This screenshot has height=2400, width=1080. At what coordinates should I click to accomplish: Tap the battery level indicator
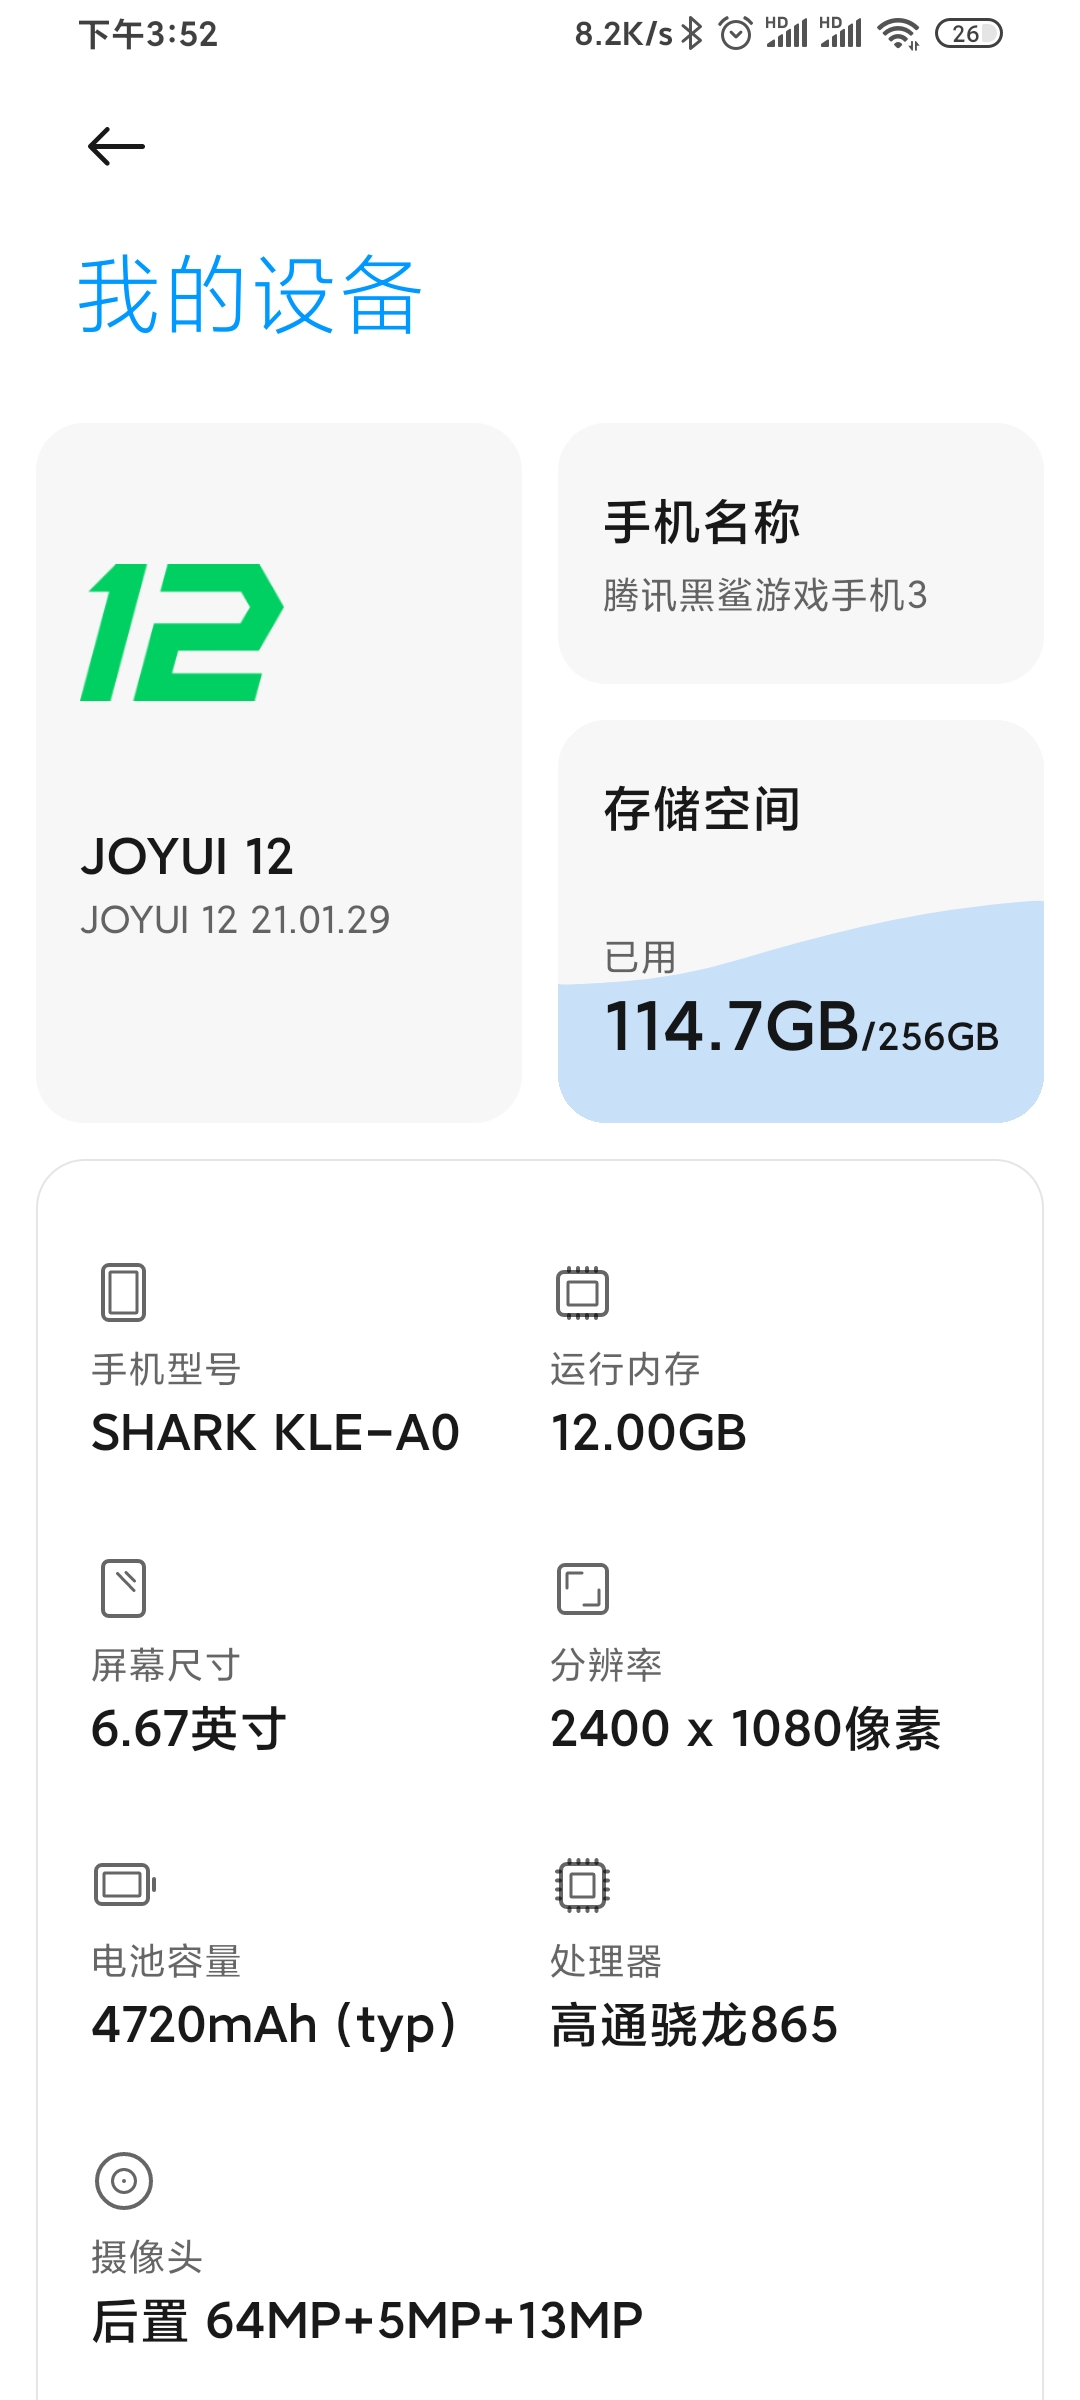pyautogui.click(x=967, y=34)
